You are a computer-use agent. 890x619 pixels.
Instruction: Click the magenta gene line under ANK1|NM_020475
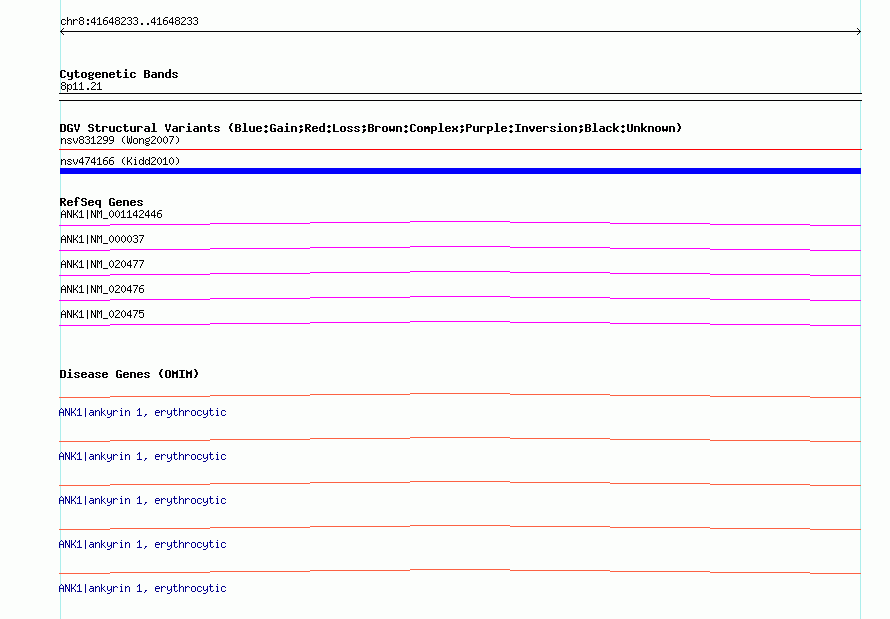point(460,323)
